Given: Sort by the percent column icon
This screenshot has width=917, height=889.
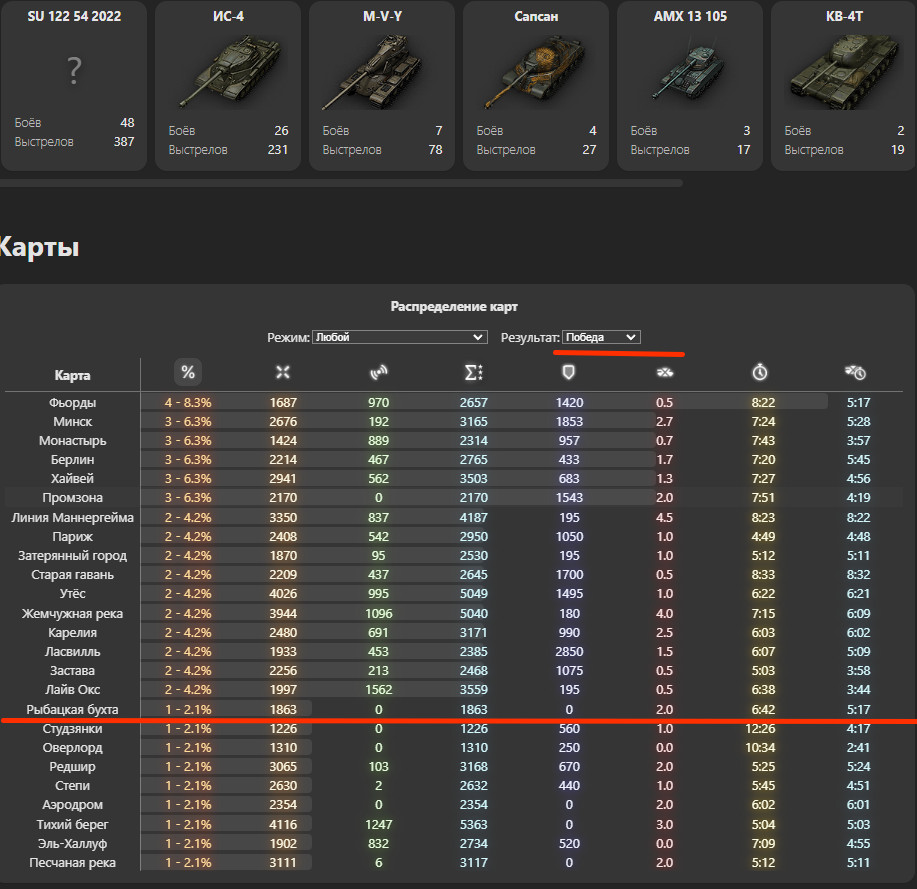Looking at the screenshot, I should pos(188,372).
